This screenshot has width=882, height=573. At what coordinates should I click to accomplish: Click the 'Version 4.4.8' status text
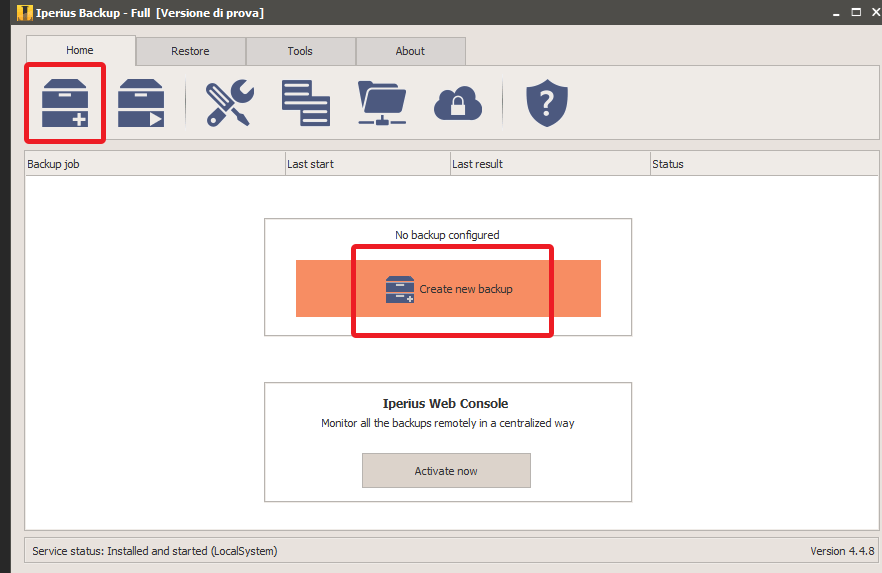[x=842, y=551]
